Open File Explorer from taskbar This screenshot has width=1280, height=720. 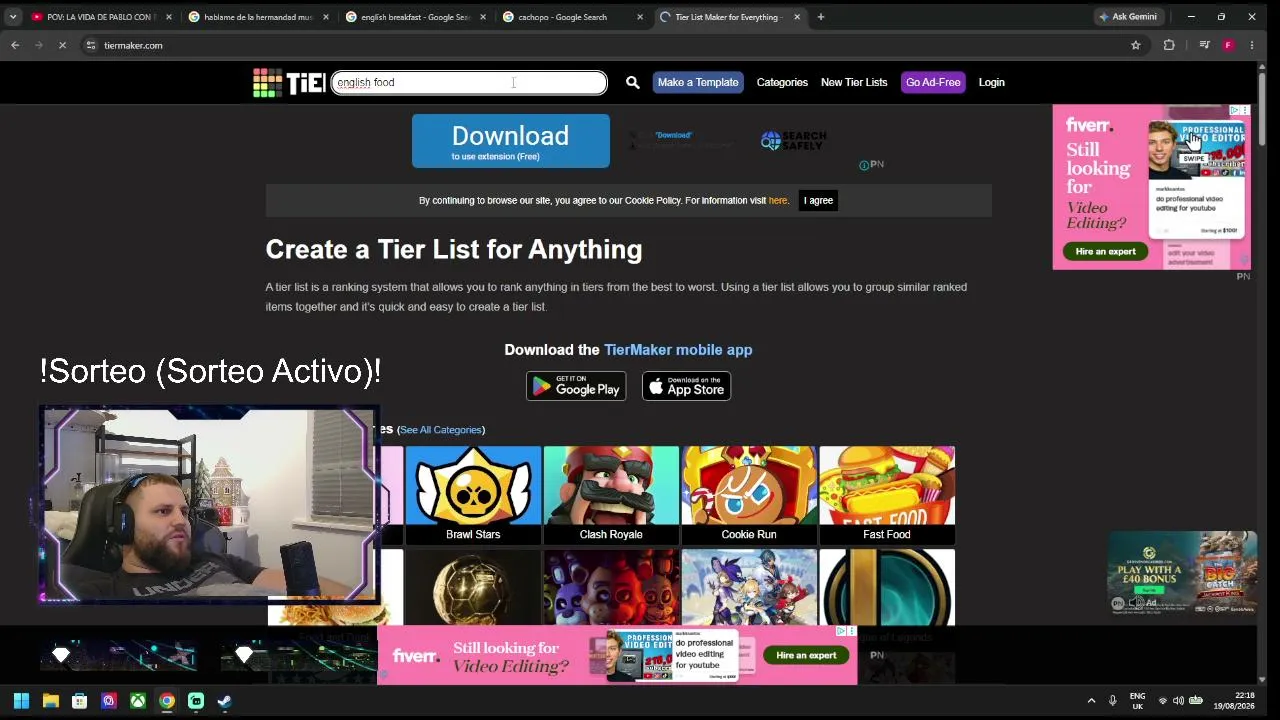click(51, 701)
